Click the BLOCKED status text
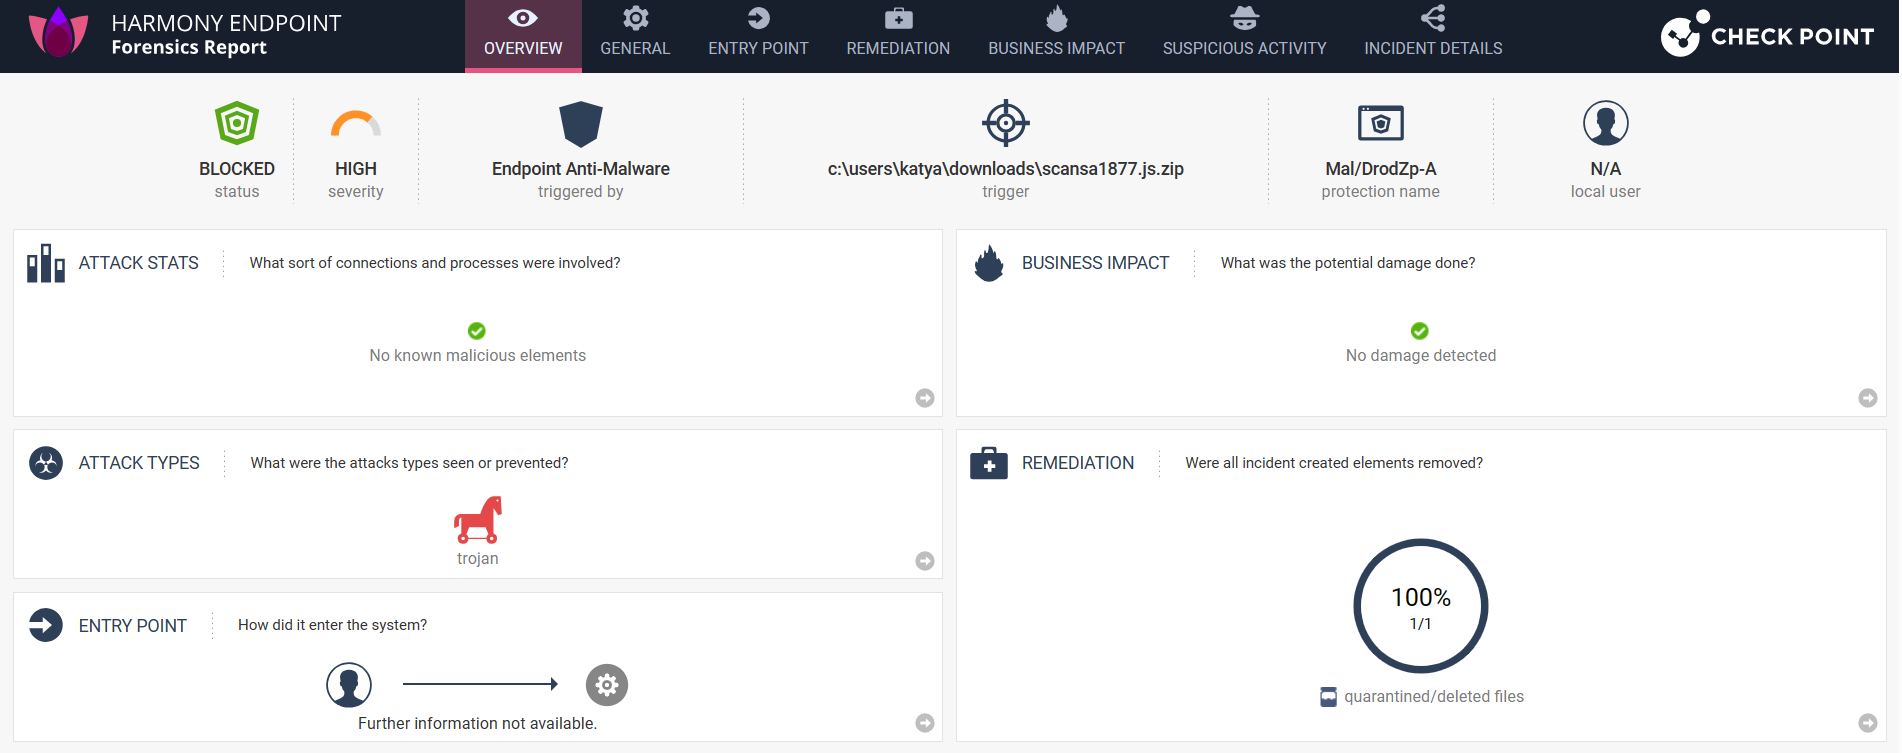 [x=237, y=169]
